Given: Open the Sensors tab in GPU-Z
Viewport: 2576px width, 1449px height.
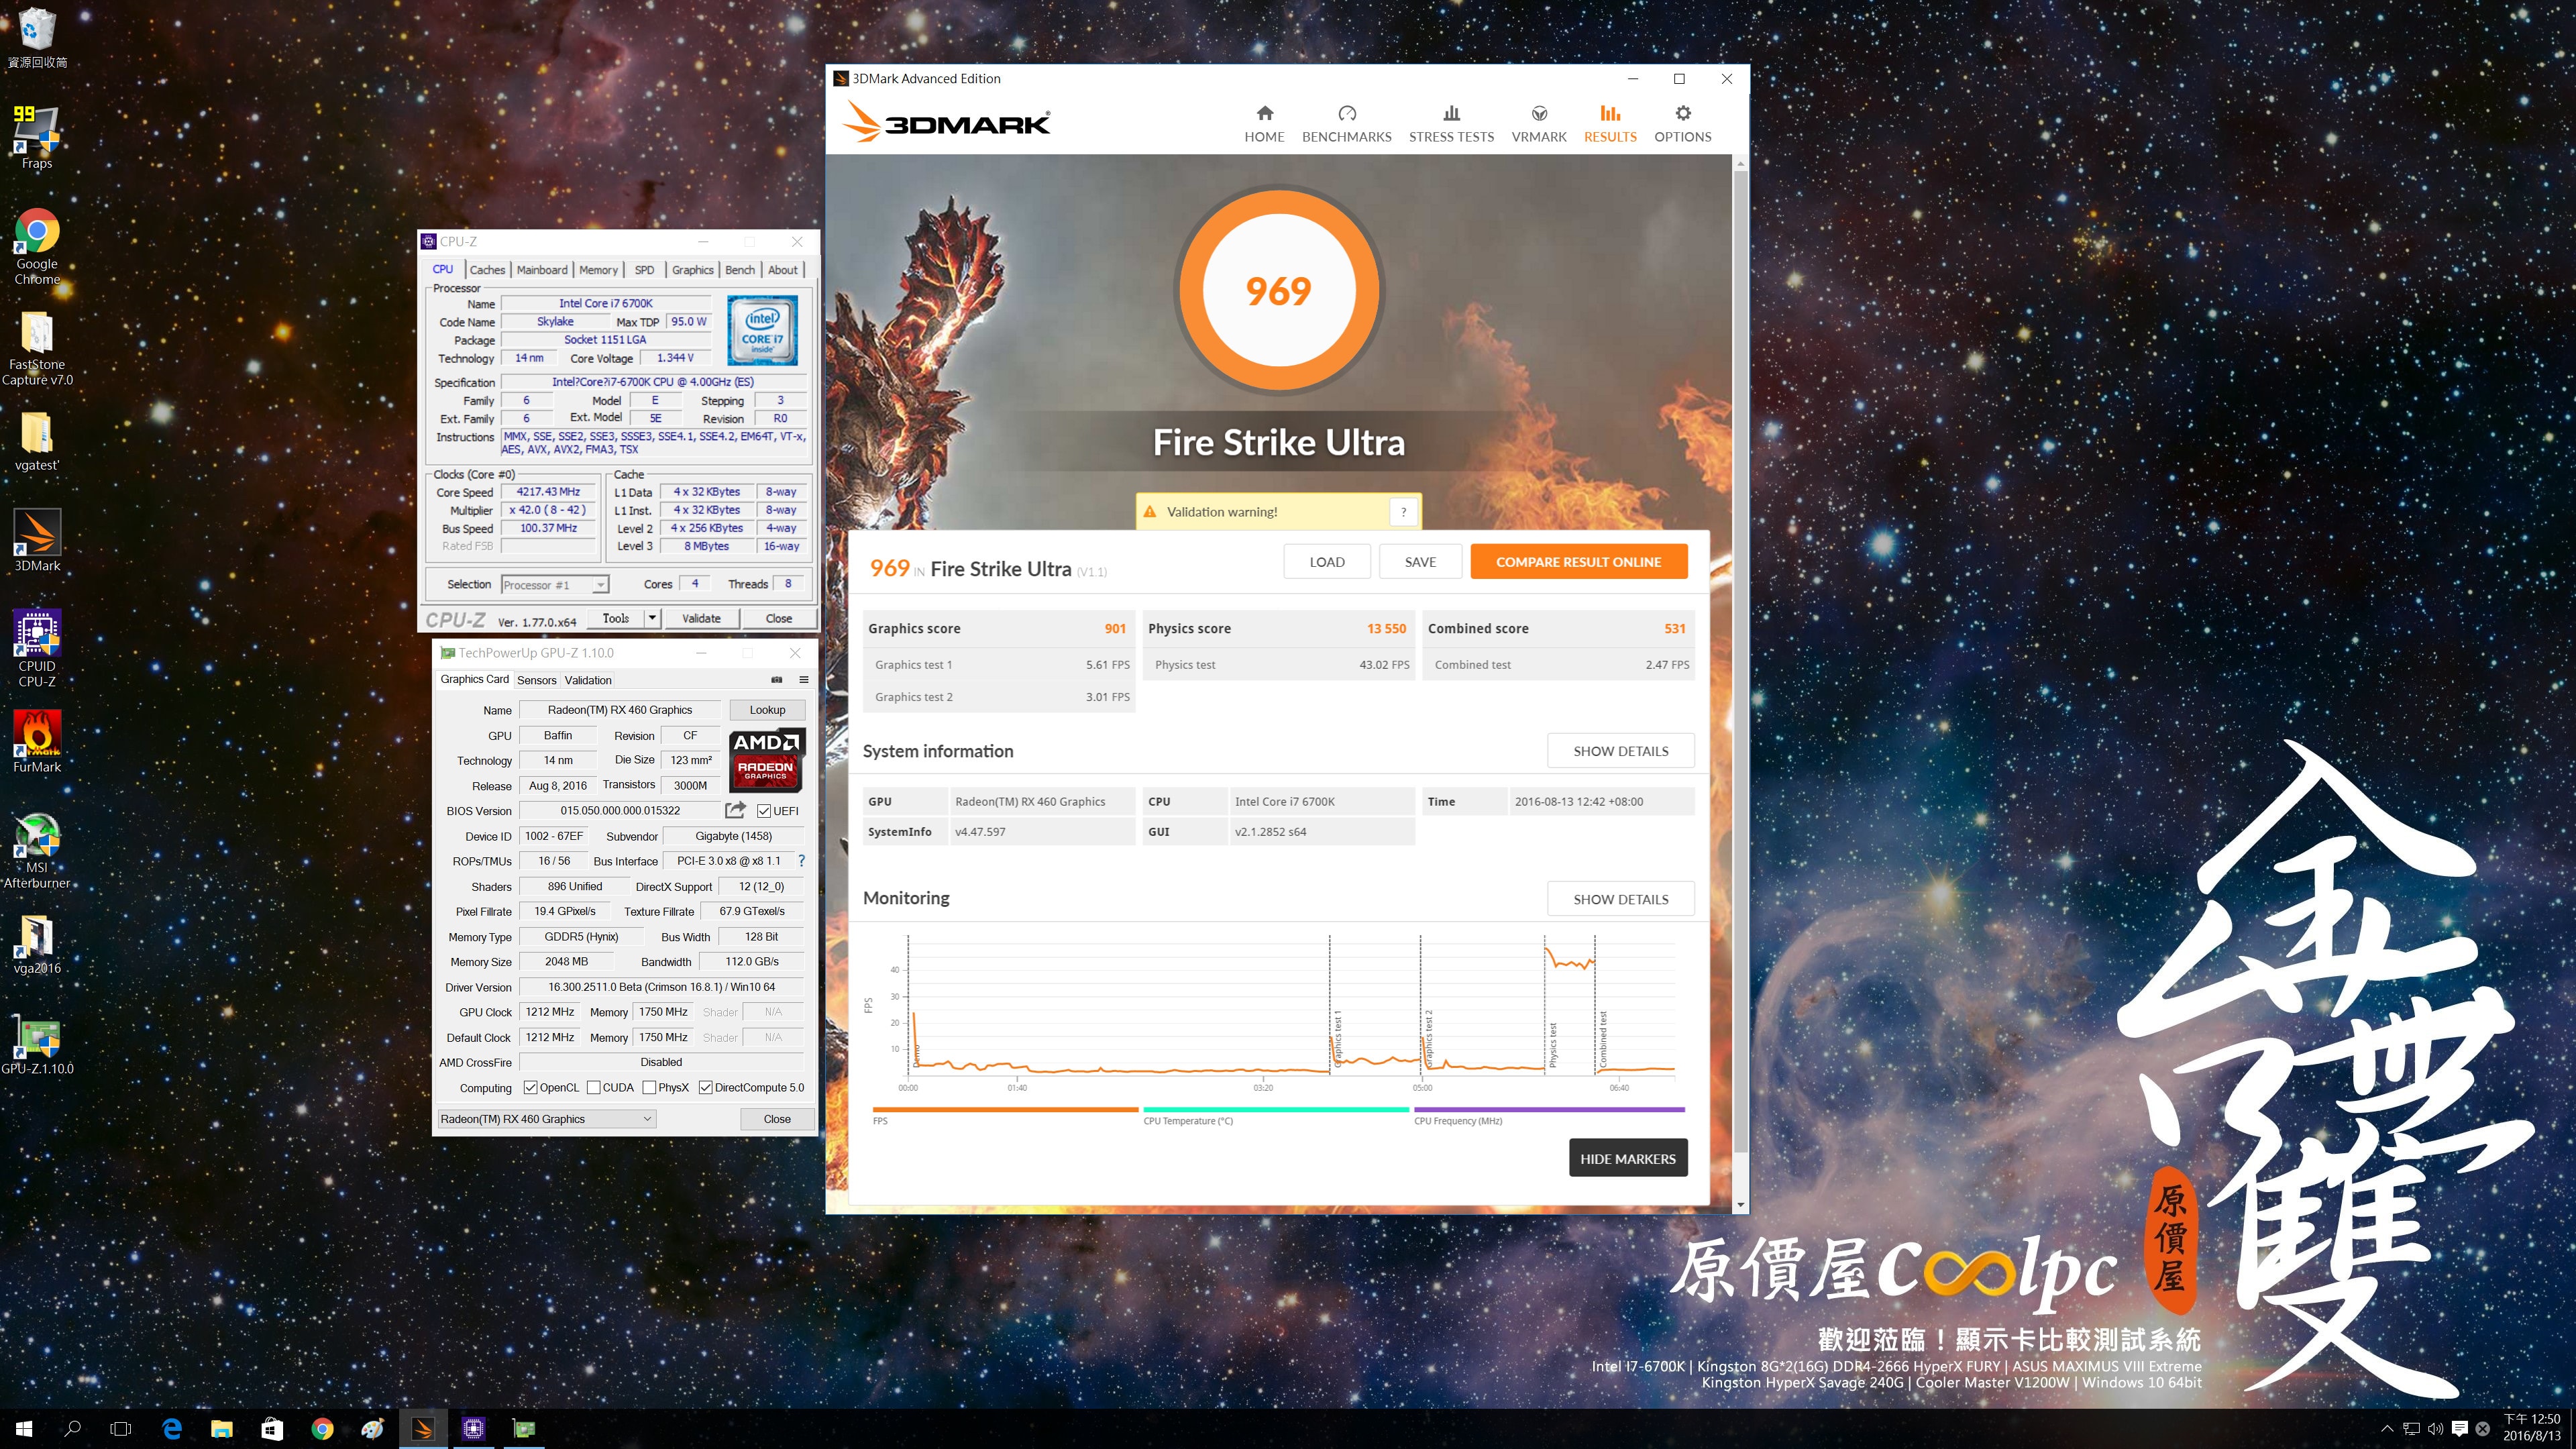Looking at the screenshot, I should click(x=536, y=680).
